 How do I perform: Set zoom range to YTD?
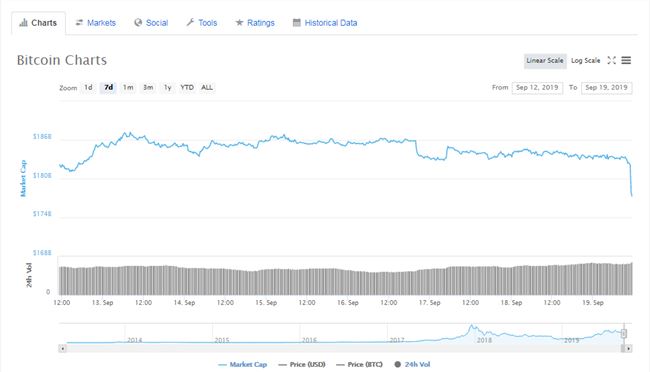pyautogui.click(x=187, y=88)
